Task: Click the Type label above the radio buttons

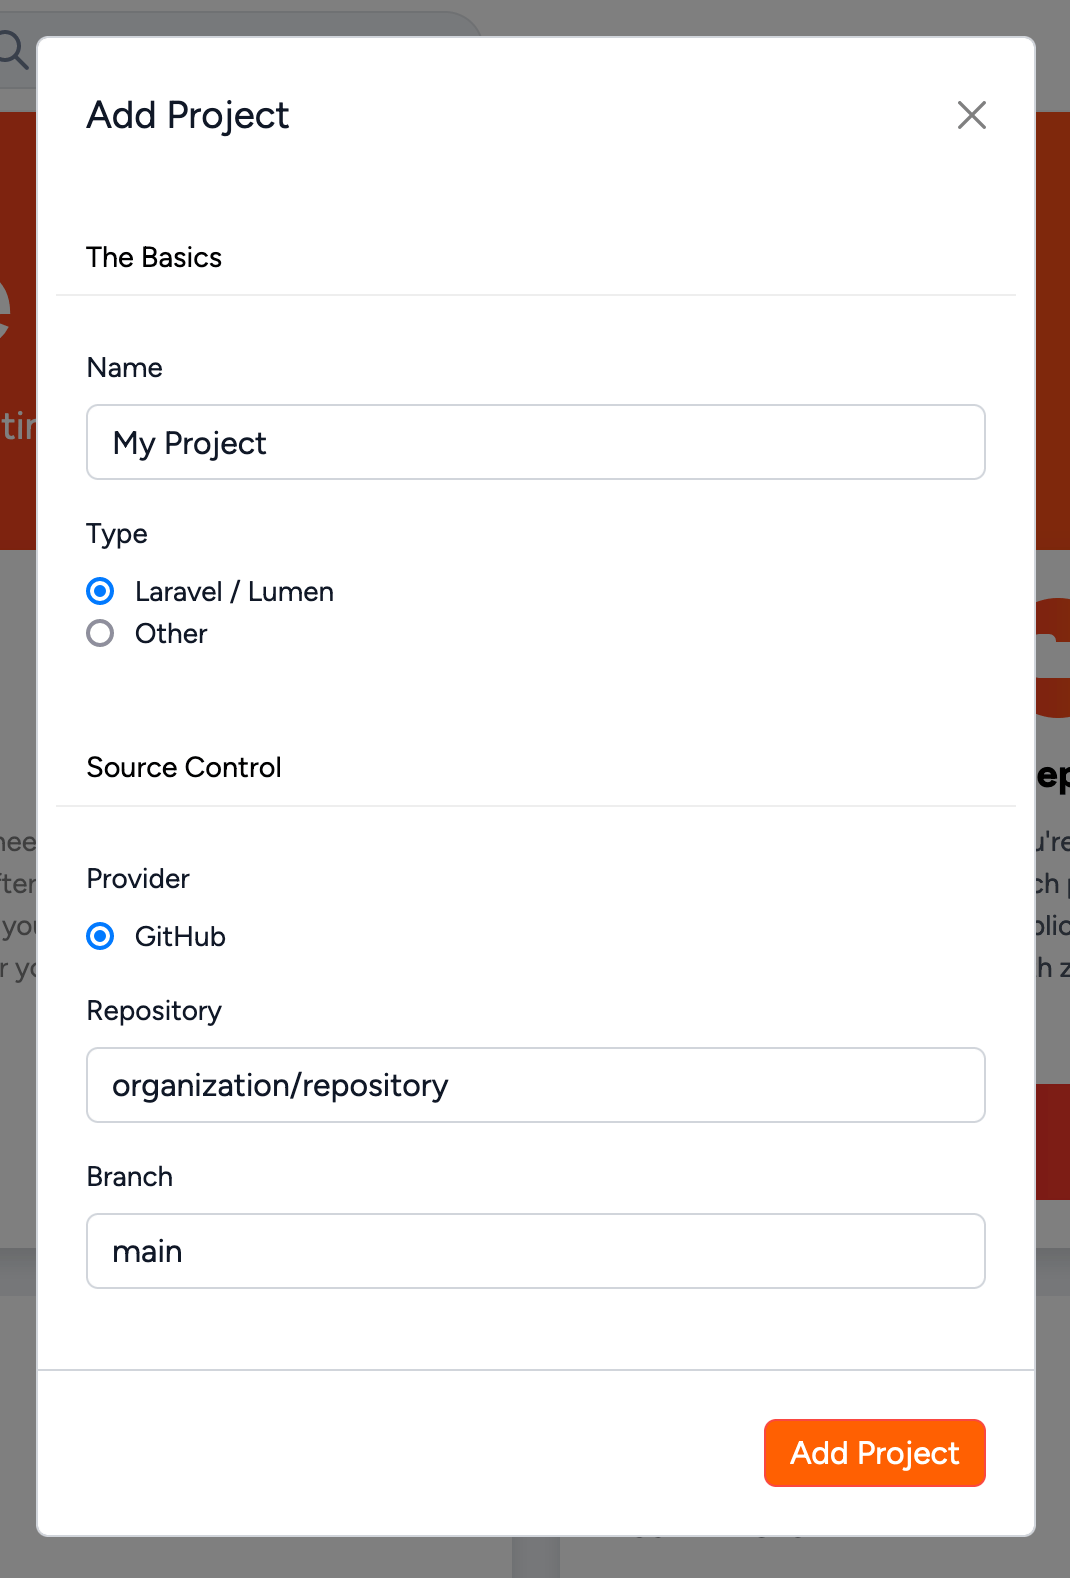Action: [x=116, y=533]
